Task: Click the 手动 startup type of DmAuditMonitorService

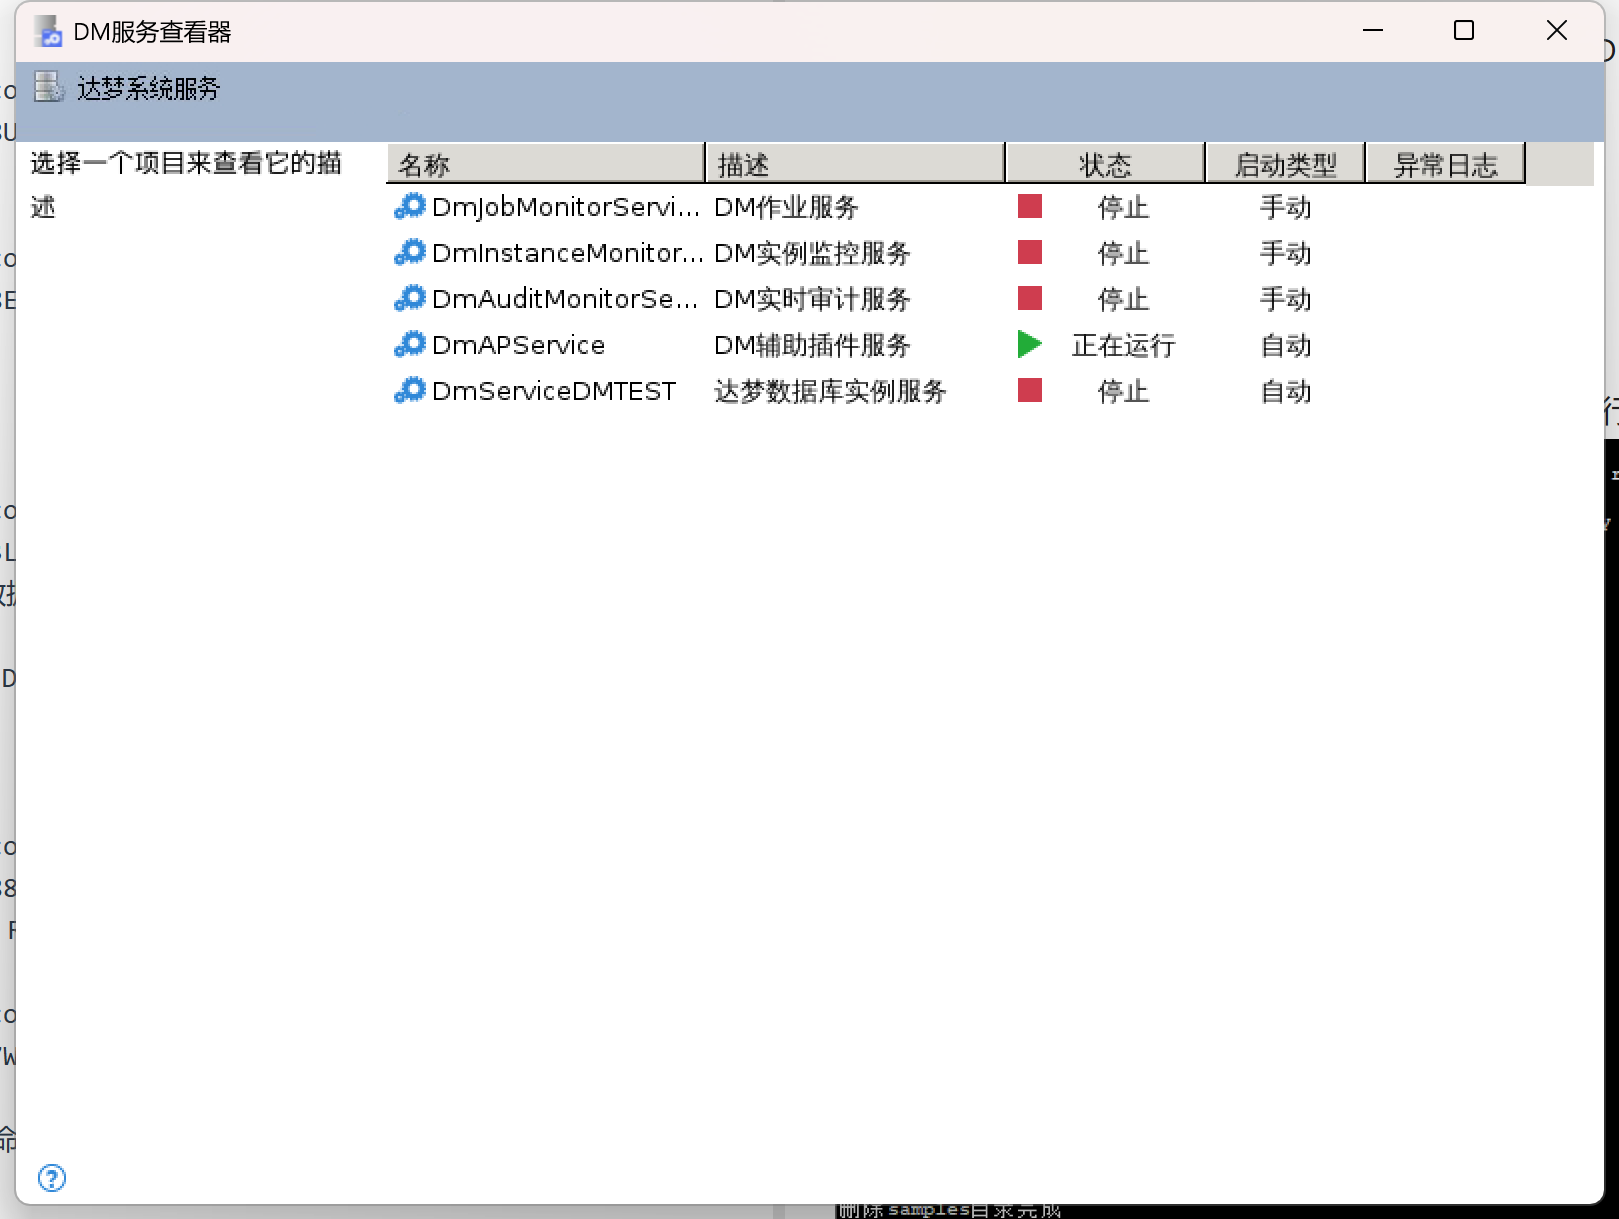Action: 1285,299
